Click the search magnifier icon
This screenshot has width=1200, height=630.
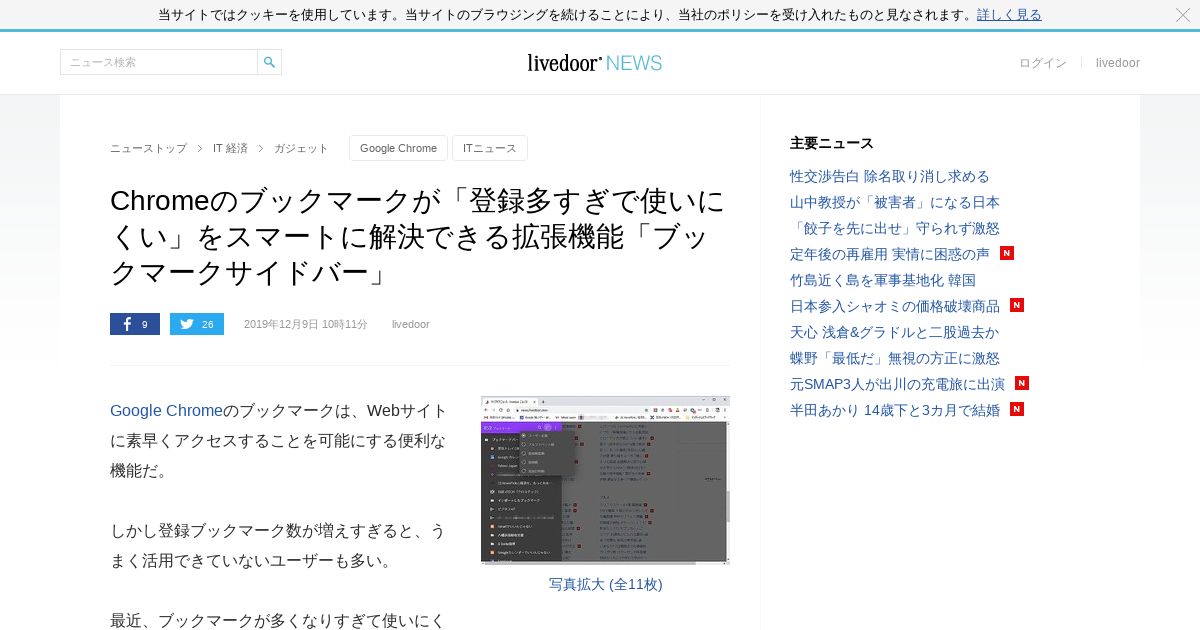[269, 62]
